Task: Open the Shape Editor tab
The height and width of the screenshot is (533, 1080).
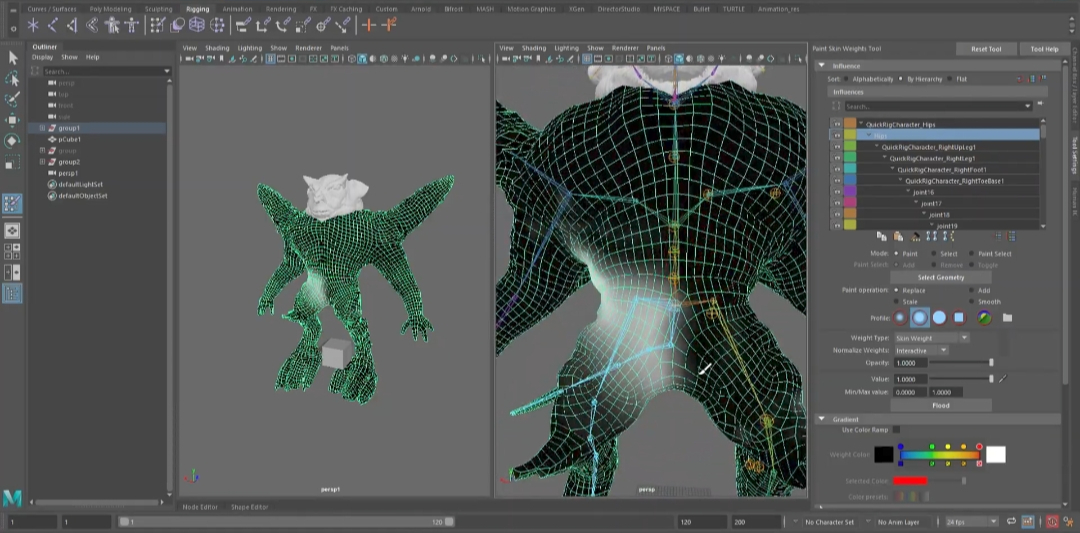Action: click(x=249, y=507)
